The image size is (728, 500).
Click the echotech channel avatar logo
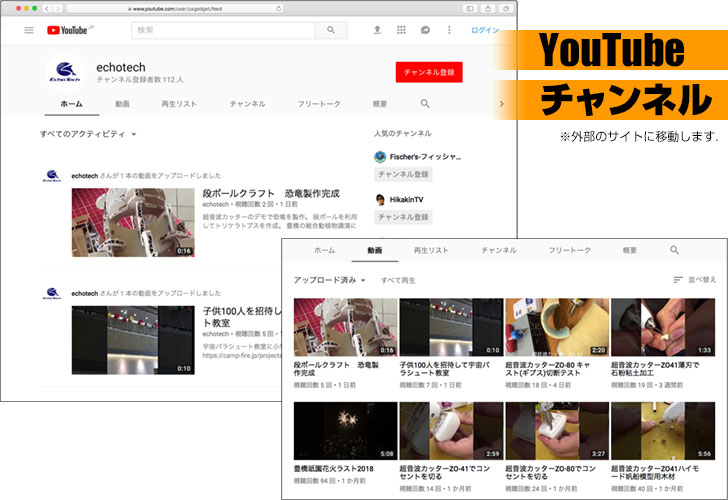[x=65, y=73]
